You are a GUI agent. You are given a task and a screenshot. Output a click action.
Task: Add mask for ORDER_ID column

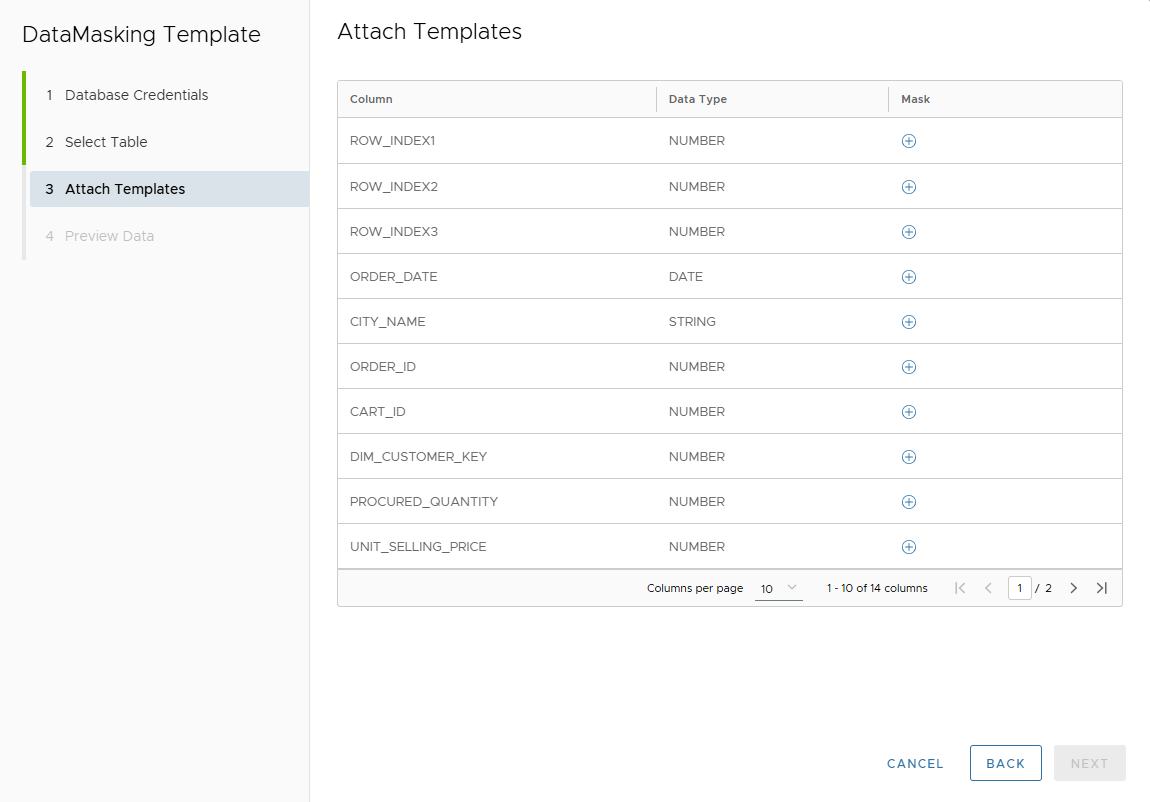click(x=908, y=367)
